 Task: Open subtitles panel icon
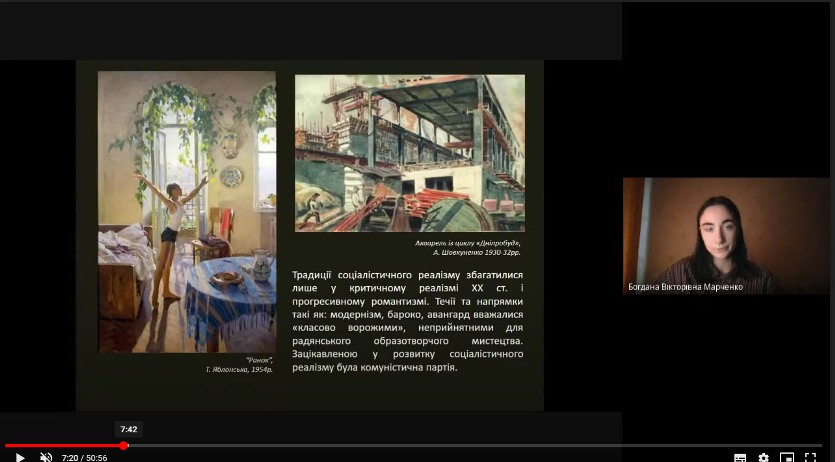point(740,457)
